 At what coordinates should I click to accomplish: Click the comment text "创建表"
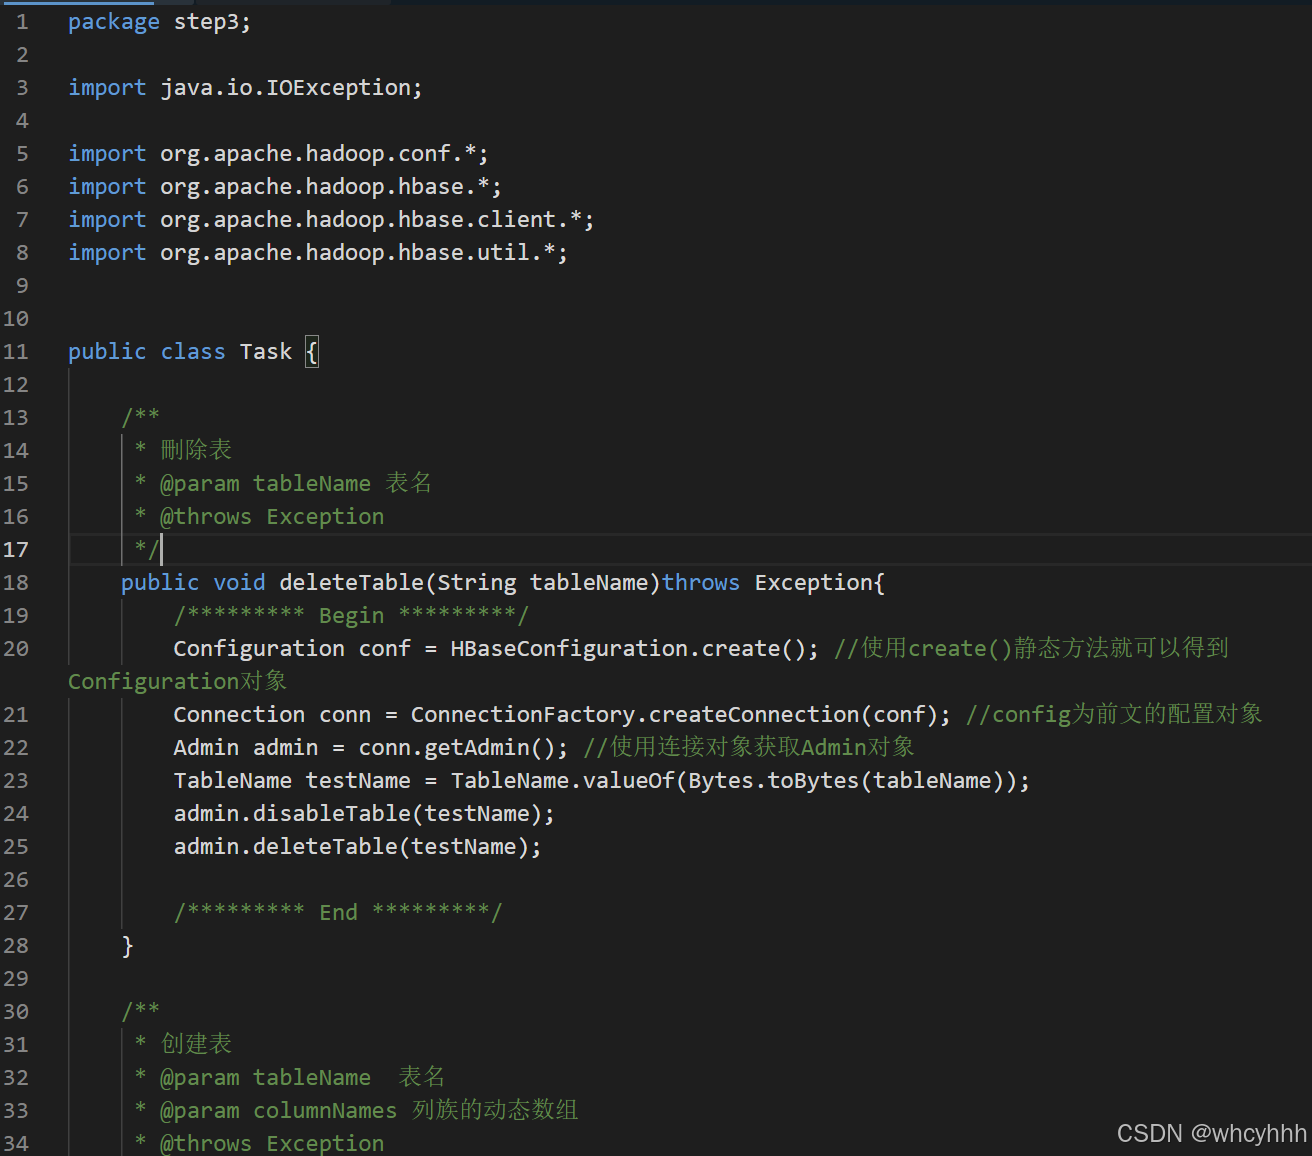point(196,1044)
